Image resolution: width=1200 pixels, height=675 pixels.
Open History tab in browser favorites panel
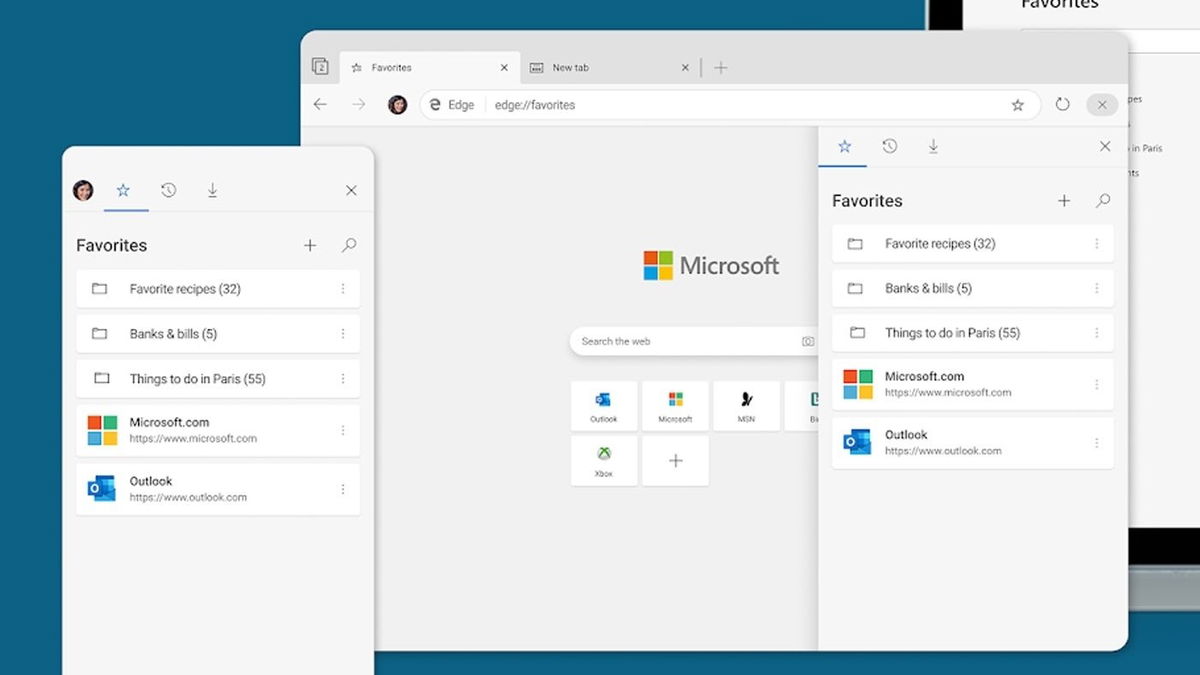click(889, 147)
